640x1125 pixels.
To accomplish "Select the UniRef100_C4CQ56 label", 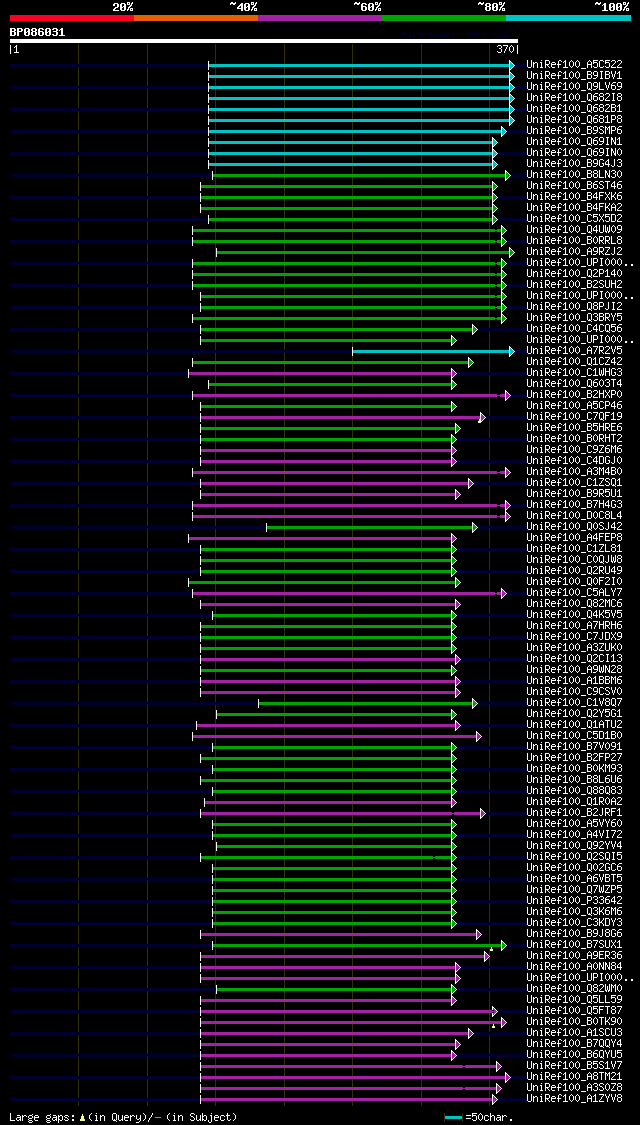I will coord(574,328).
